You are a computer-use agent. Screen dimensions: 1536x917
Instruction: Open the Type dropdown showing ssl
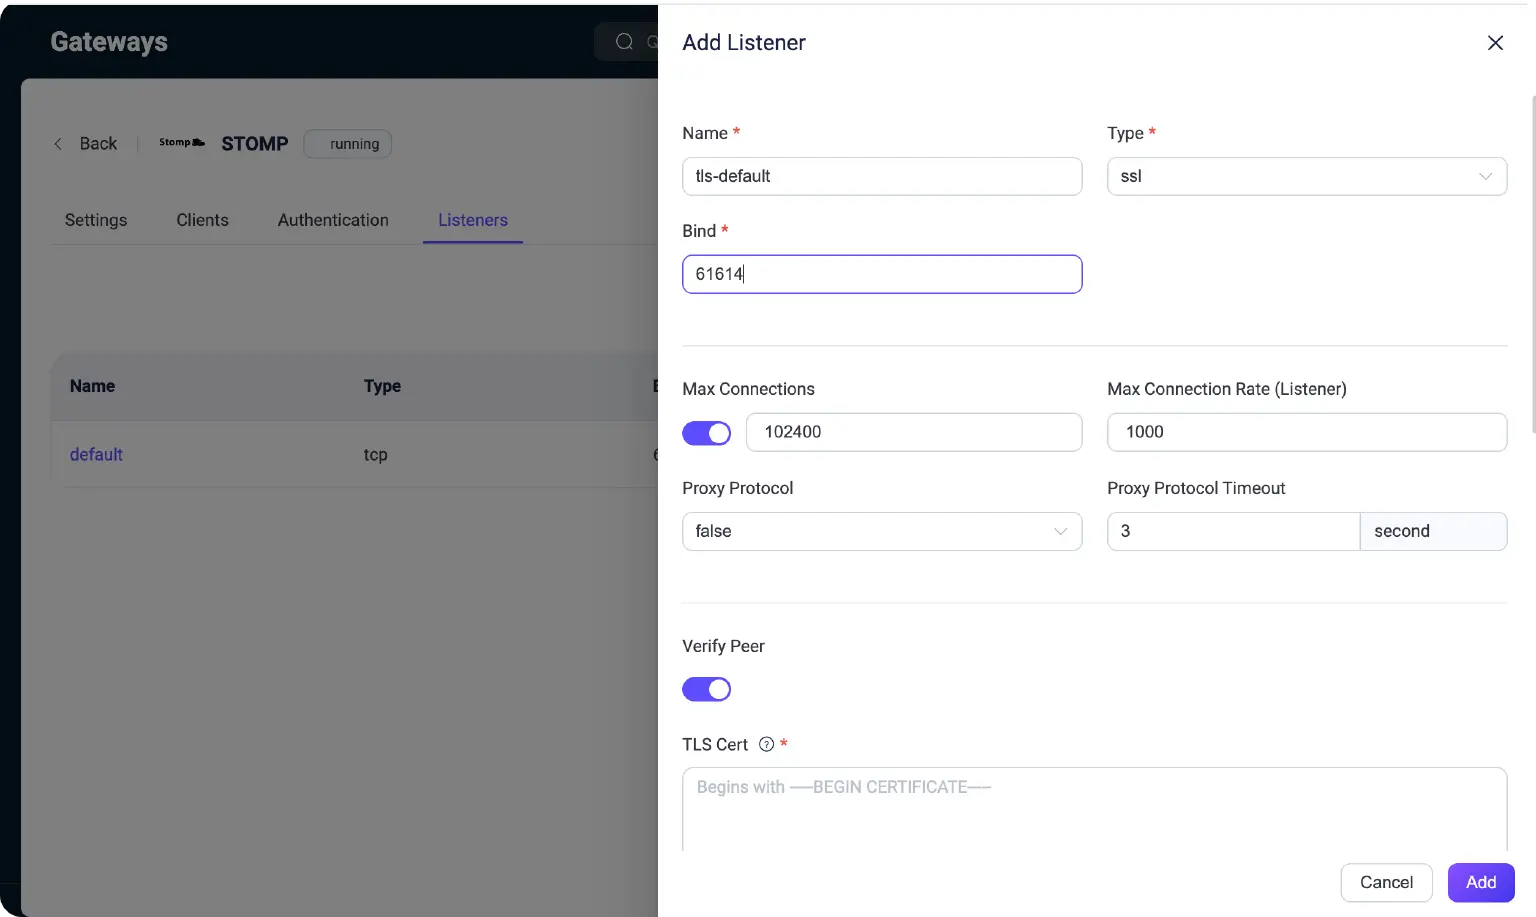(1306, 177)
